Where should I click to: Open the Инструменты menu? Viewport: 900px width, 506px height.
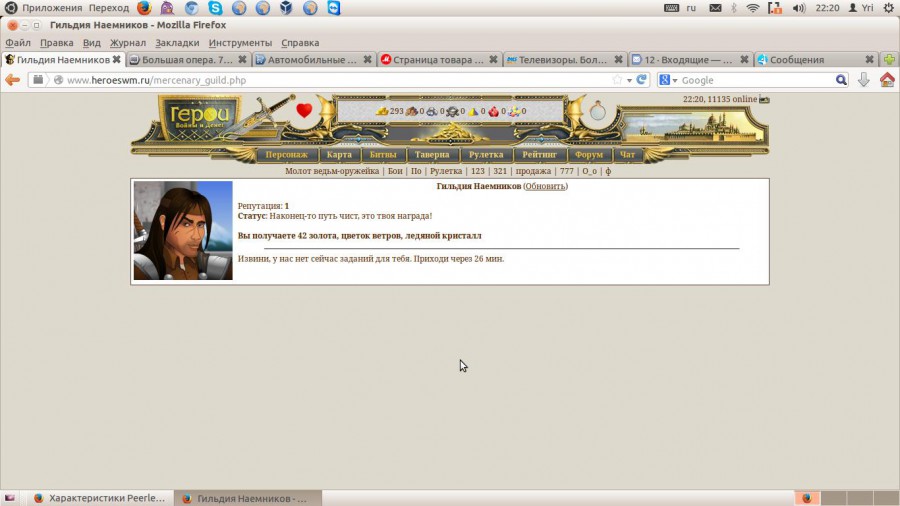240,42
